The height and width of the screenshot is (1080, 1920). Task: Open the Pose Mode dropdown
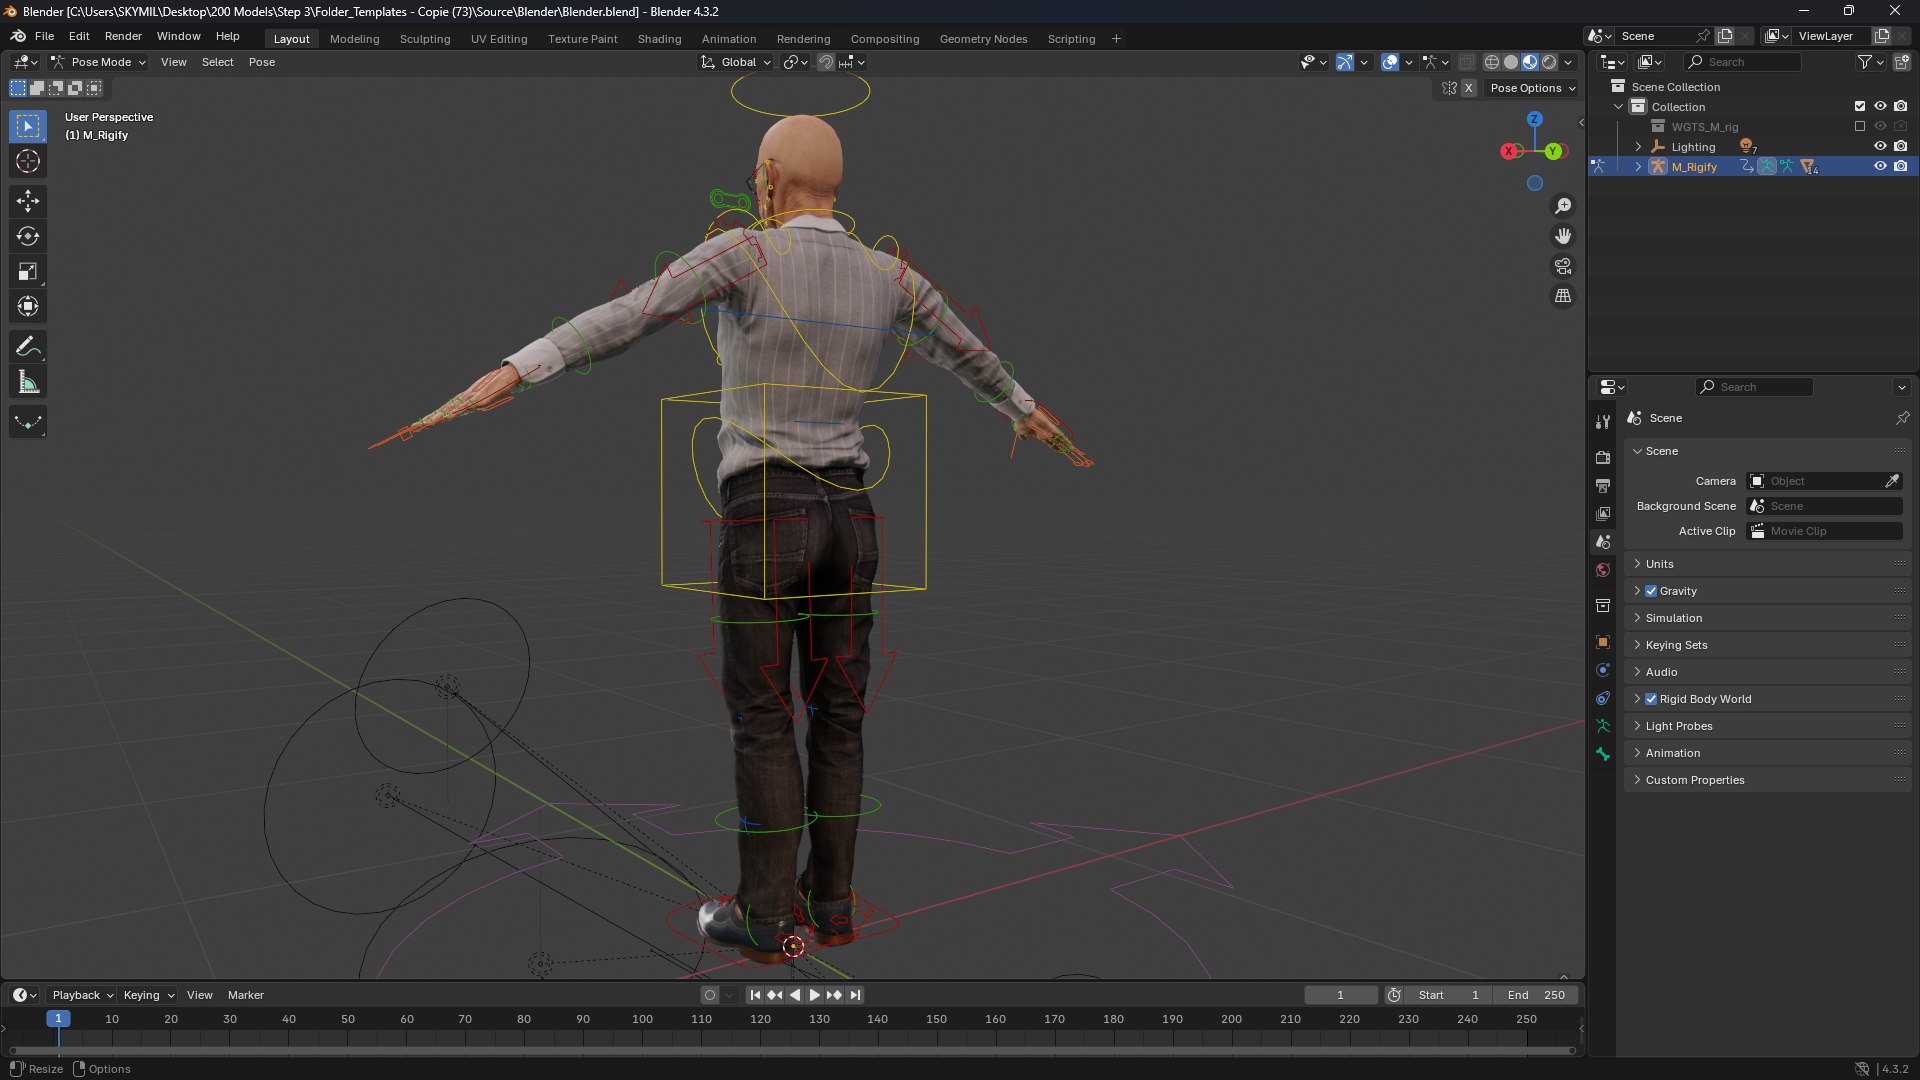pos(99,62)
